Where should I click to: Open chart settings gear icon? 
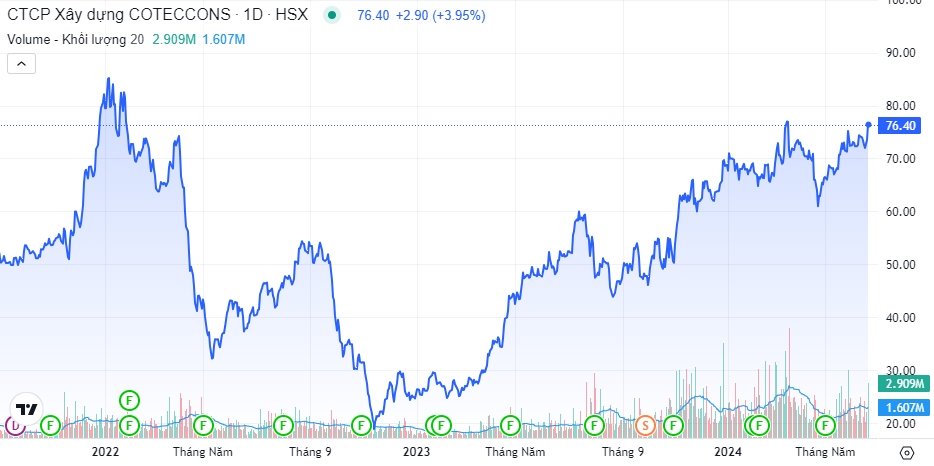(906, 452)
